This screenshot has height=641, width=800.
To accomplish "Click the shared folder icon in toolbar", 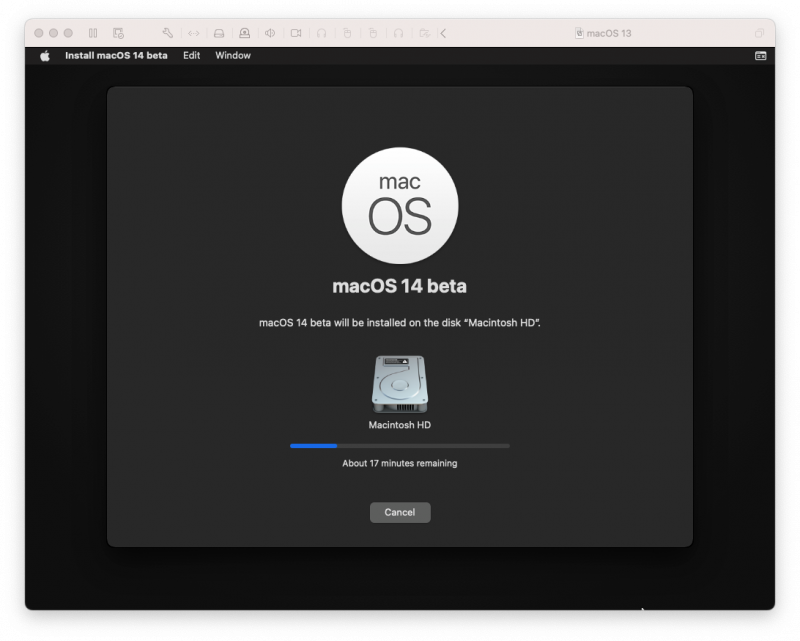I will 424,33.
